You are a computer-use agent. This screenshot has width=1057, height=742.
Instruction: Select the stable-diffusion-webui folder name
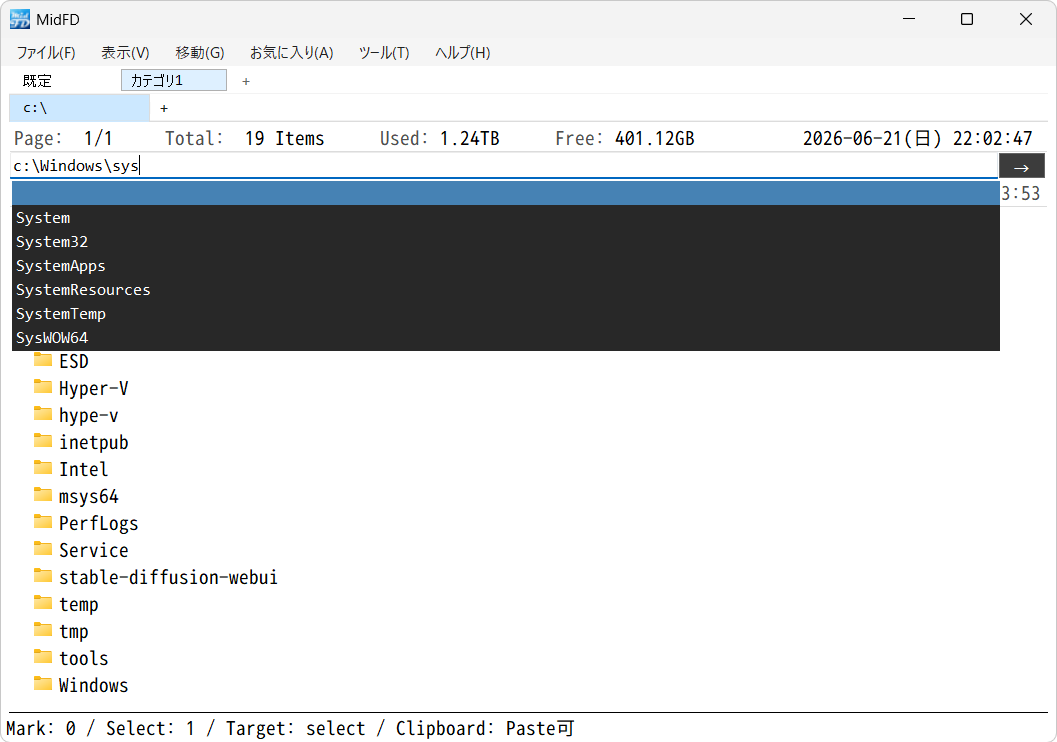coord(169,578)
